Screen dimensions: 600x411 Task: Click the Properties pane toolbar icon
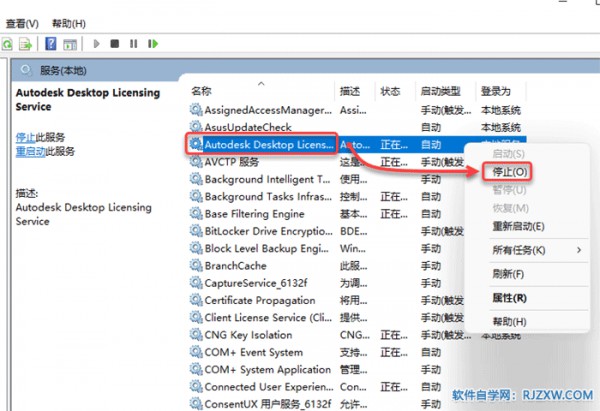coord(70,44)
